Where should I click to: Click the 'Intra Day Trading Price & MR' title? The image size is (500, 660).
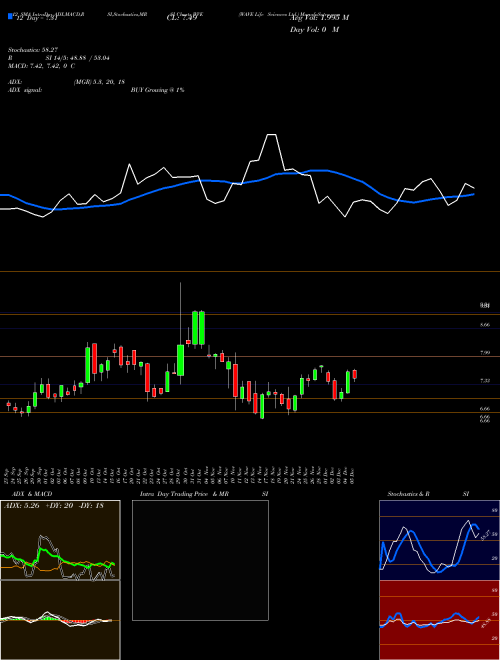(184, 494)
